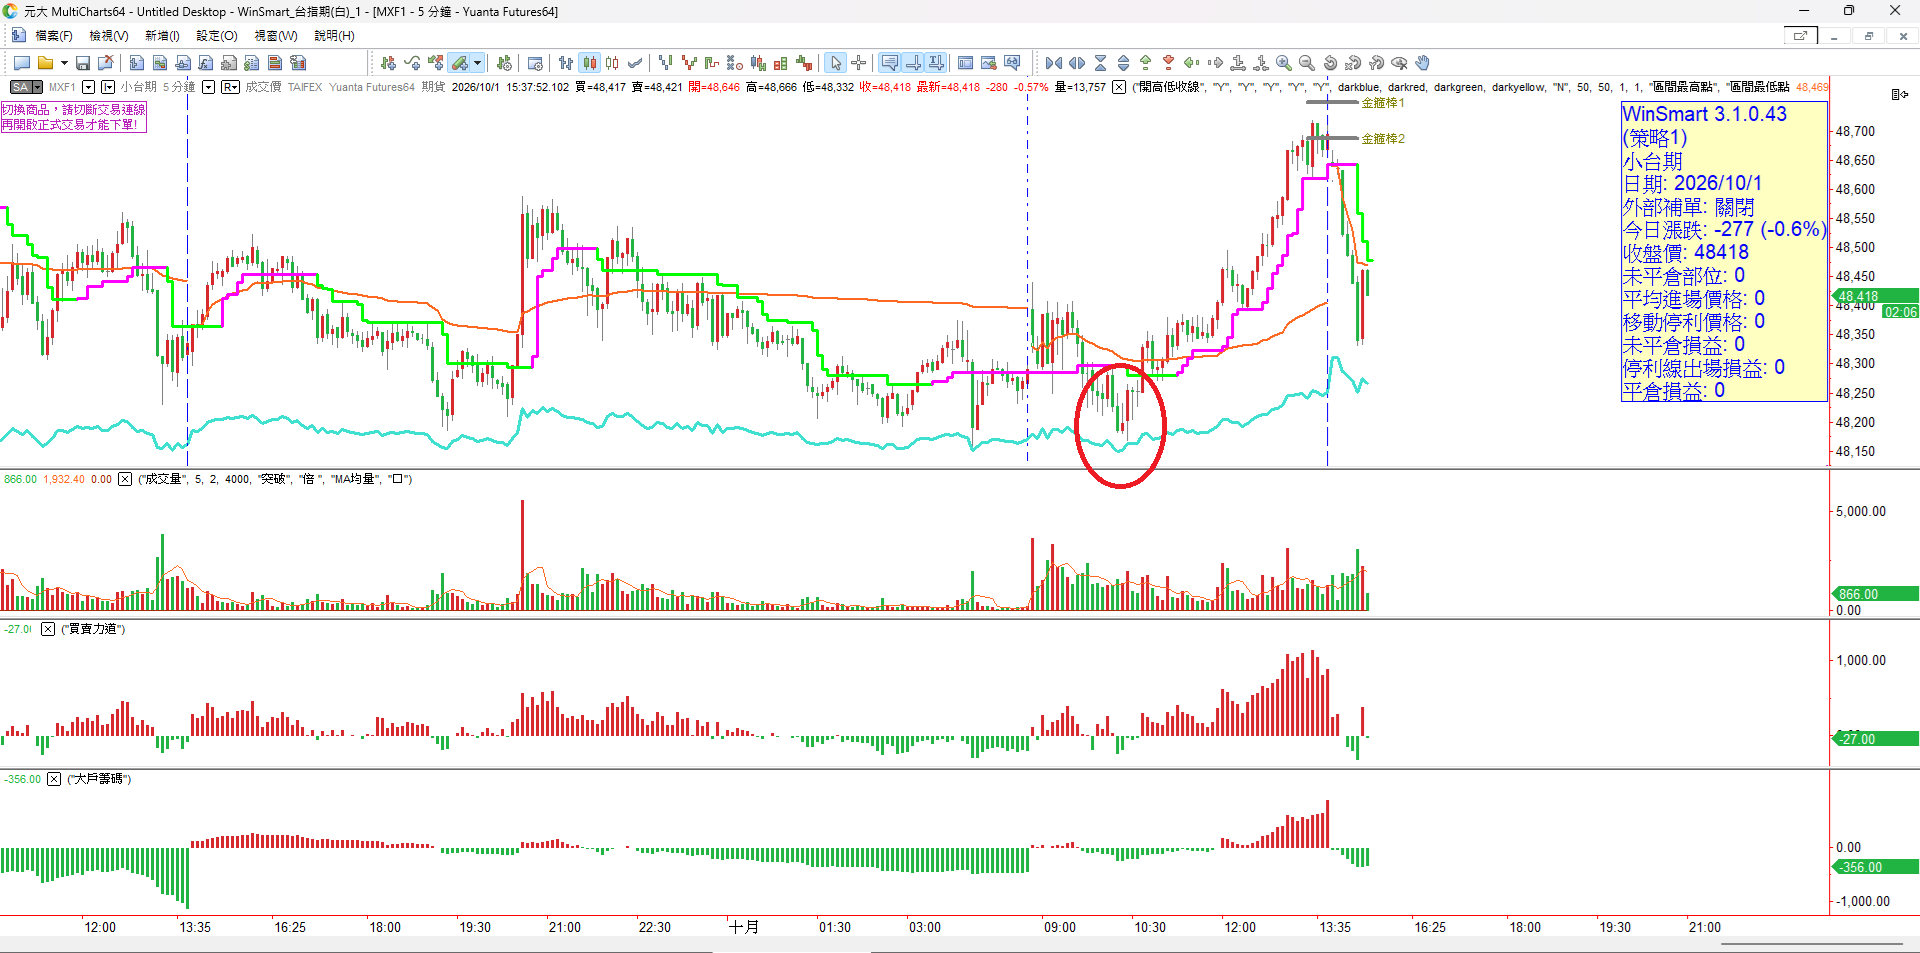
Task: Toggle the X box beside 大戶籌碼 indicator
Action: coord(54,779)
